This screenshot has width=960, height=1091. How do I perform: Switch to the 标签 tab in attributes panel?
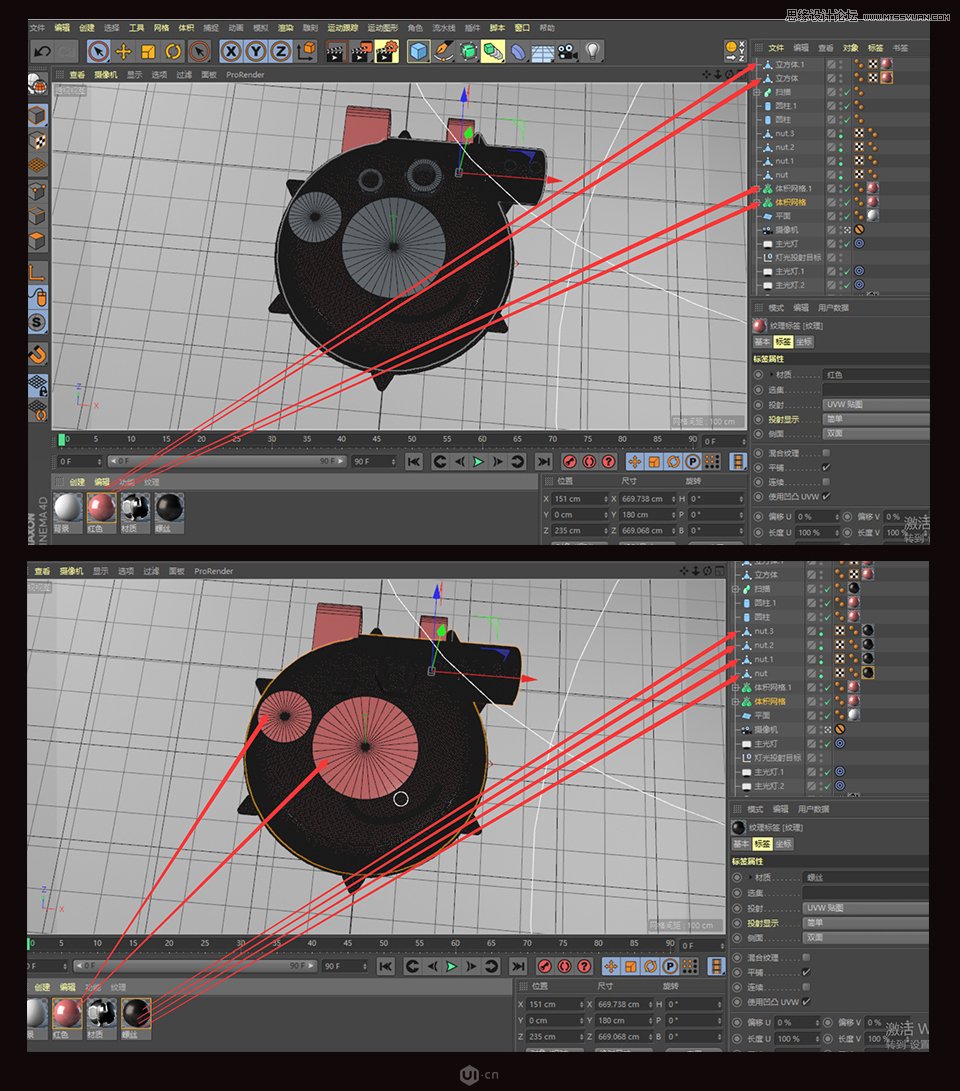(x=785, y=342)
